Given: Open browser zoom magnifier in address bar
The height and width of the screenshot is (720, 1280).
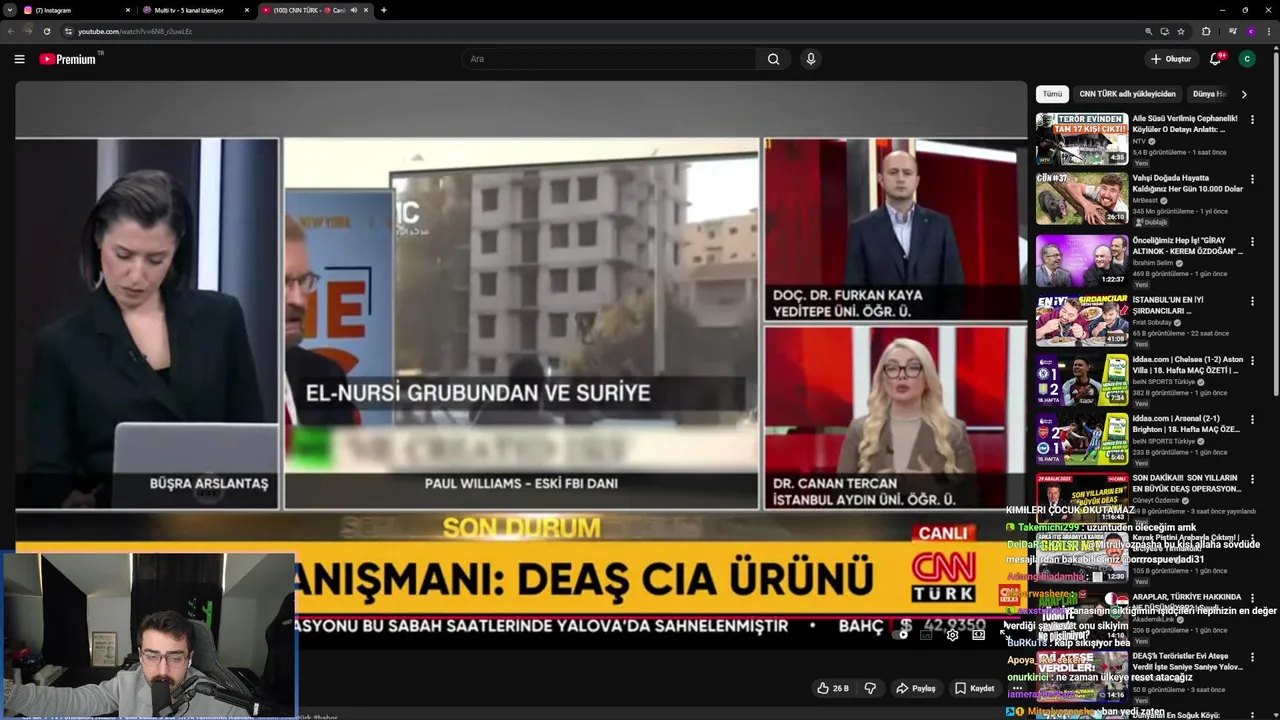Looking at the screenshot, I should 1149,31.
